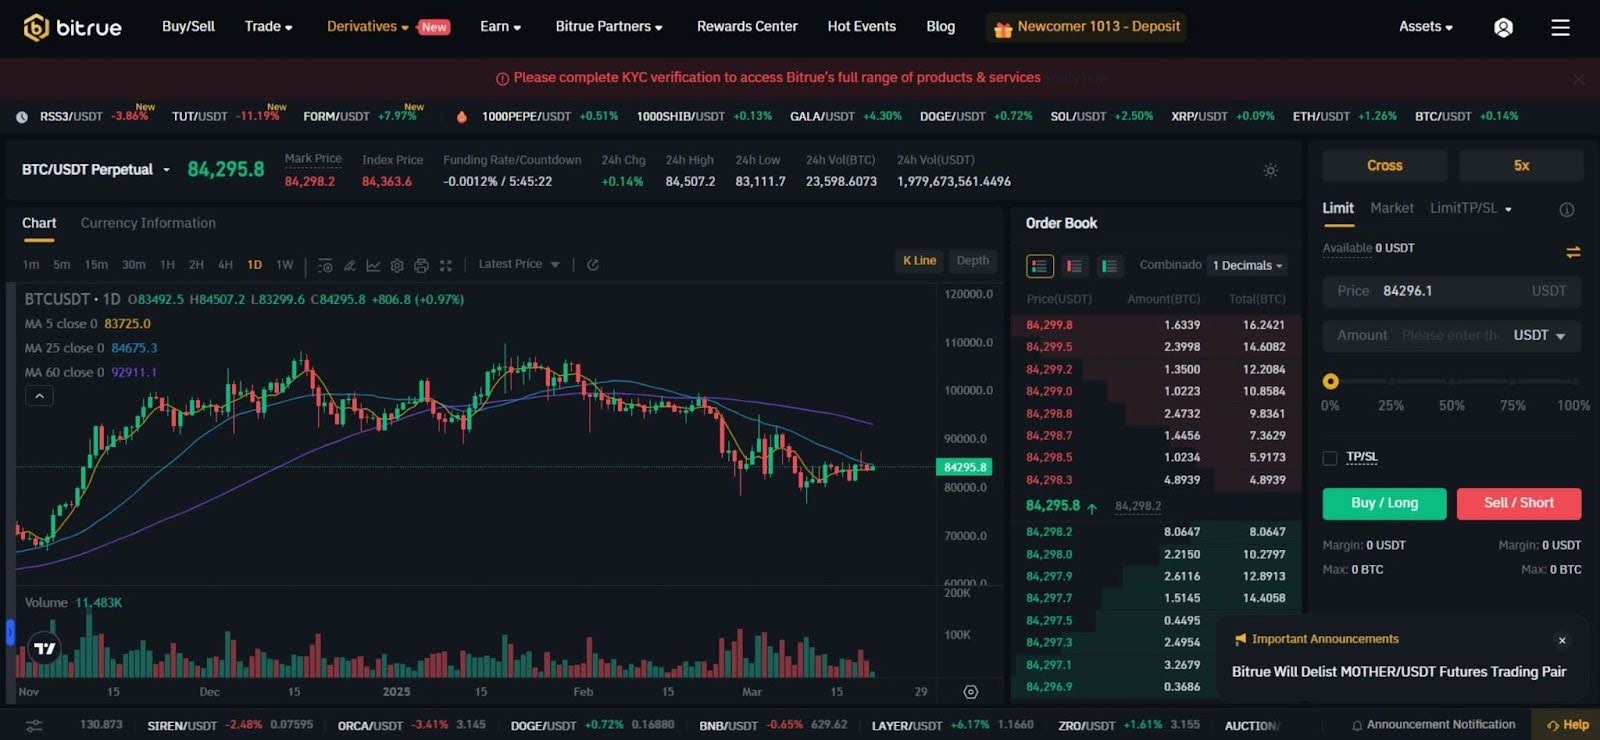Screen dimensions: 1600x740
Task: Click the chart print/screenshot icon
Action: pos(421,265)
